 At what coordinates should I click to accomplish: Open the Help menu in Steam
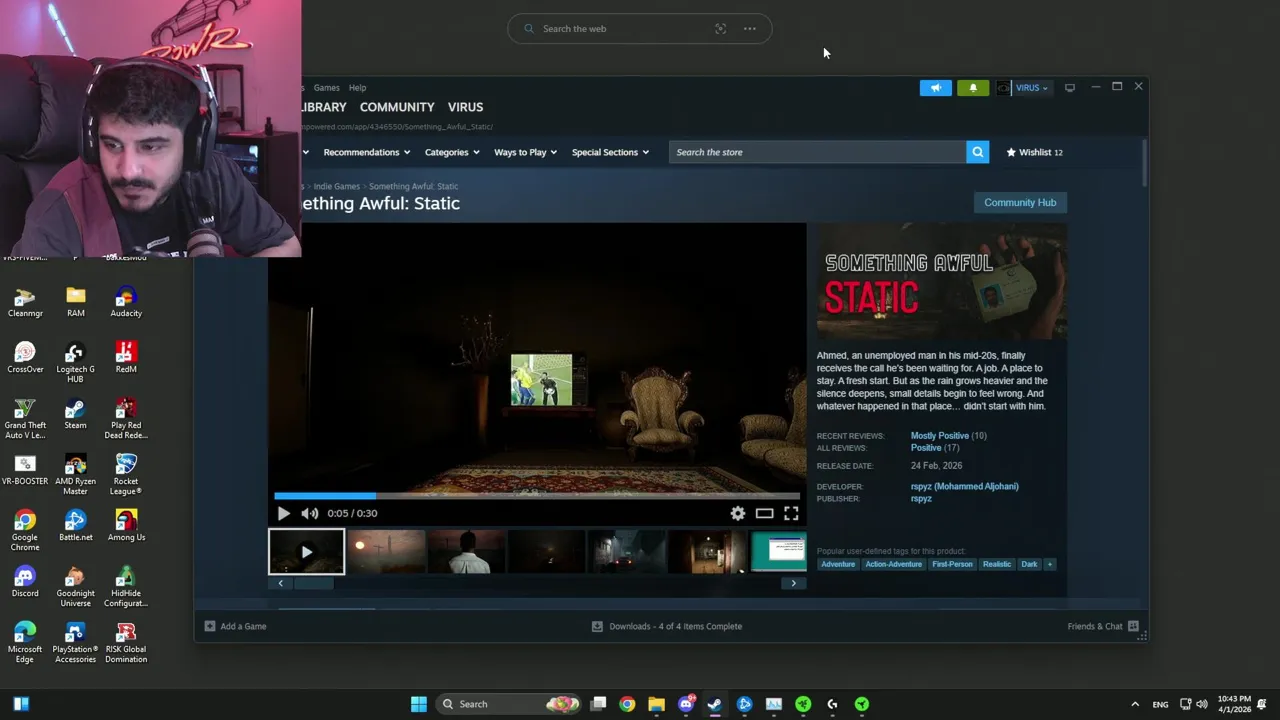357,88
